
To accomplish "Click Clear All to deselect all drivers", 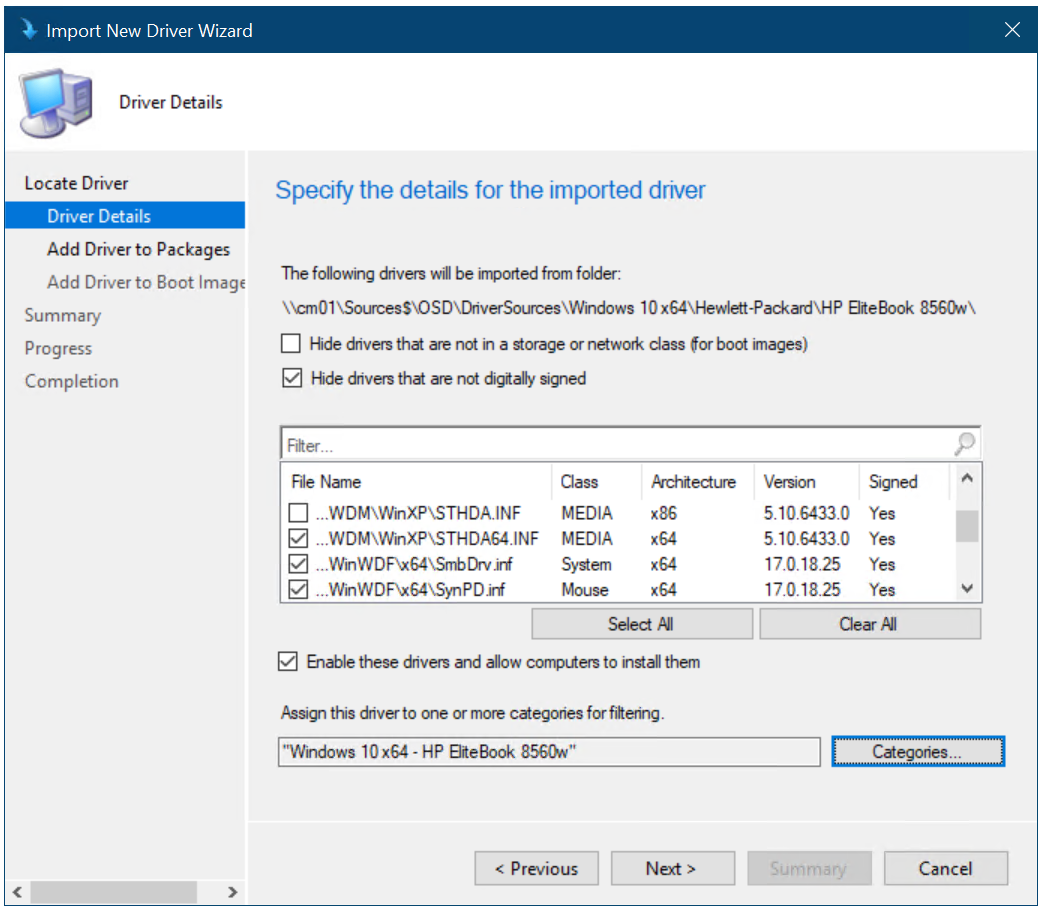I will tap(869, 623).
